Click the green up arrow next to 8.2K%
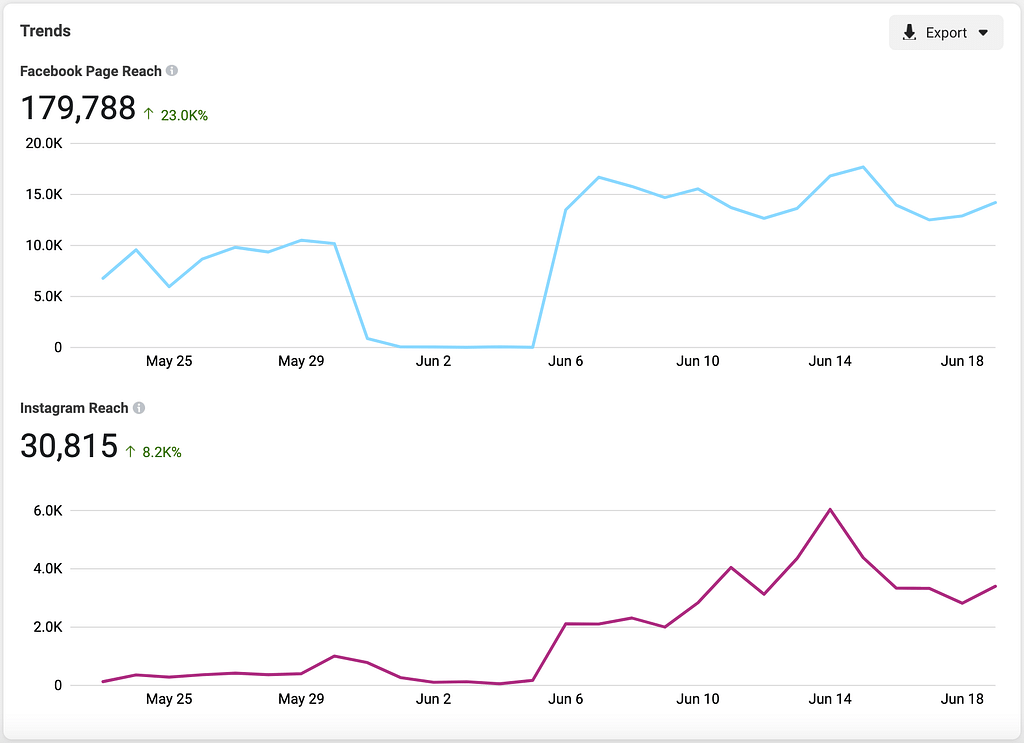 (130, 452)
